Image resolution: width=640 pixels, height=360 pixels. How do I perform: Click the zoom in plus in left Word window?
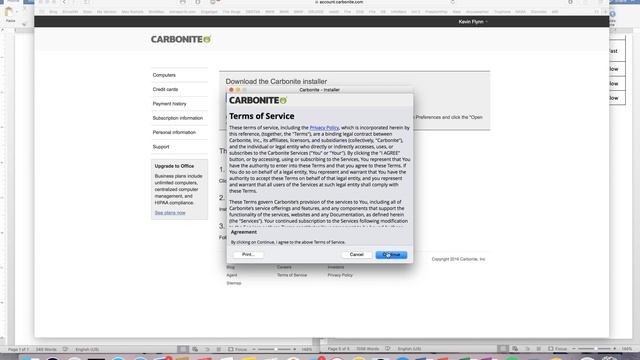click(x=295, y=349)
